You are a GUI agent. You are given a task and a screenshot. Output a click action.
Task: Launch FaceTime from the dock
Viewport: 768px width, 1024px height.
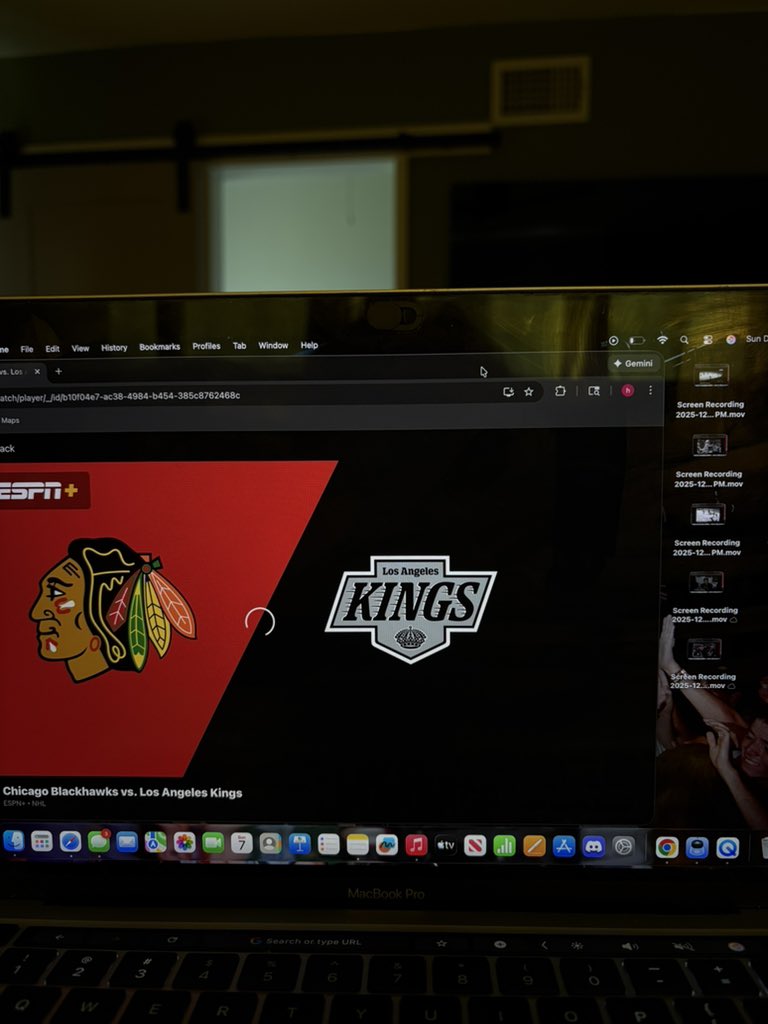point(213,843)
